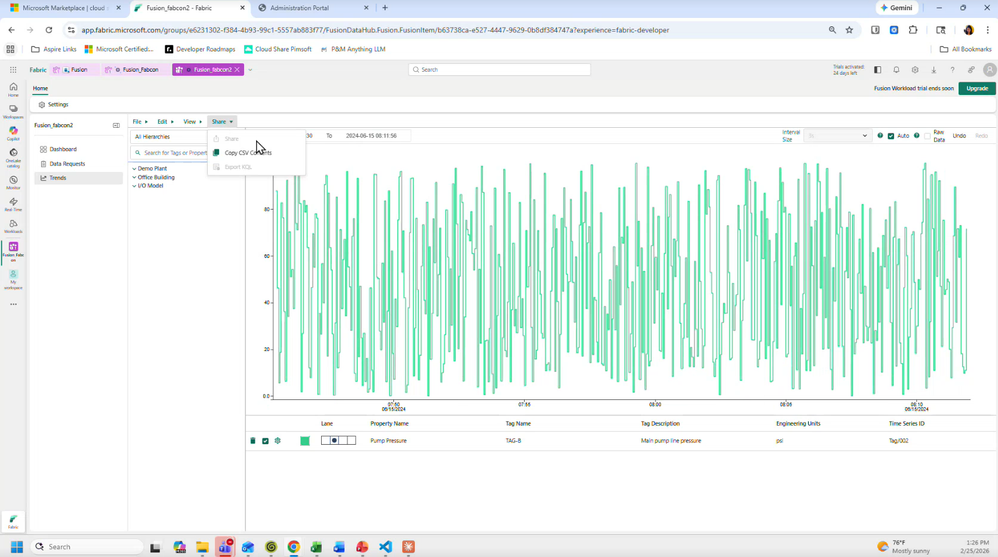998x557 pixels.
Task: Open the View menu
Action: pos(192,122)
